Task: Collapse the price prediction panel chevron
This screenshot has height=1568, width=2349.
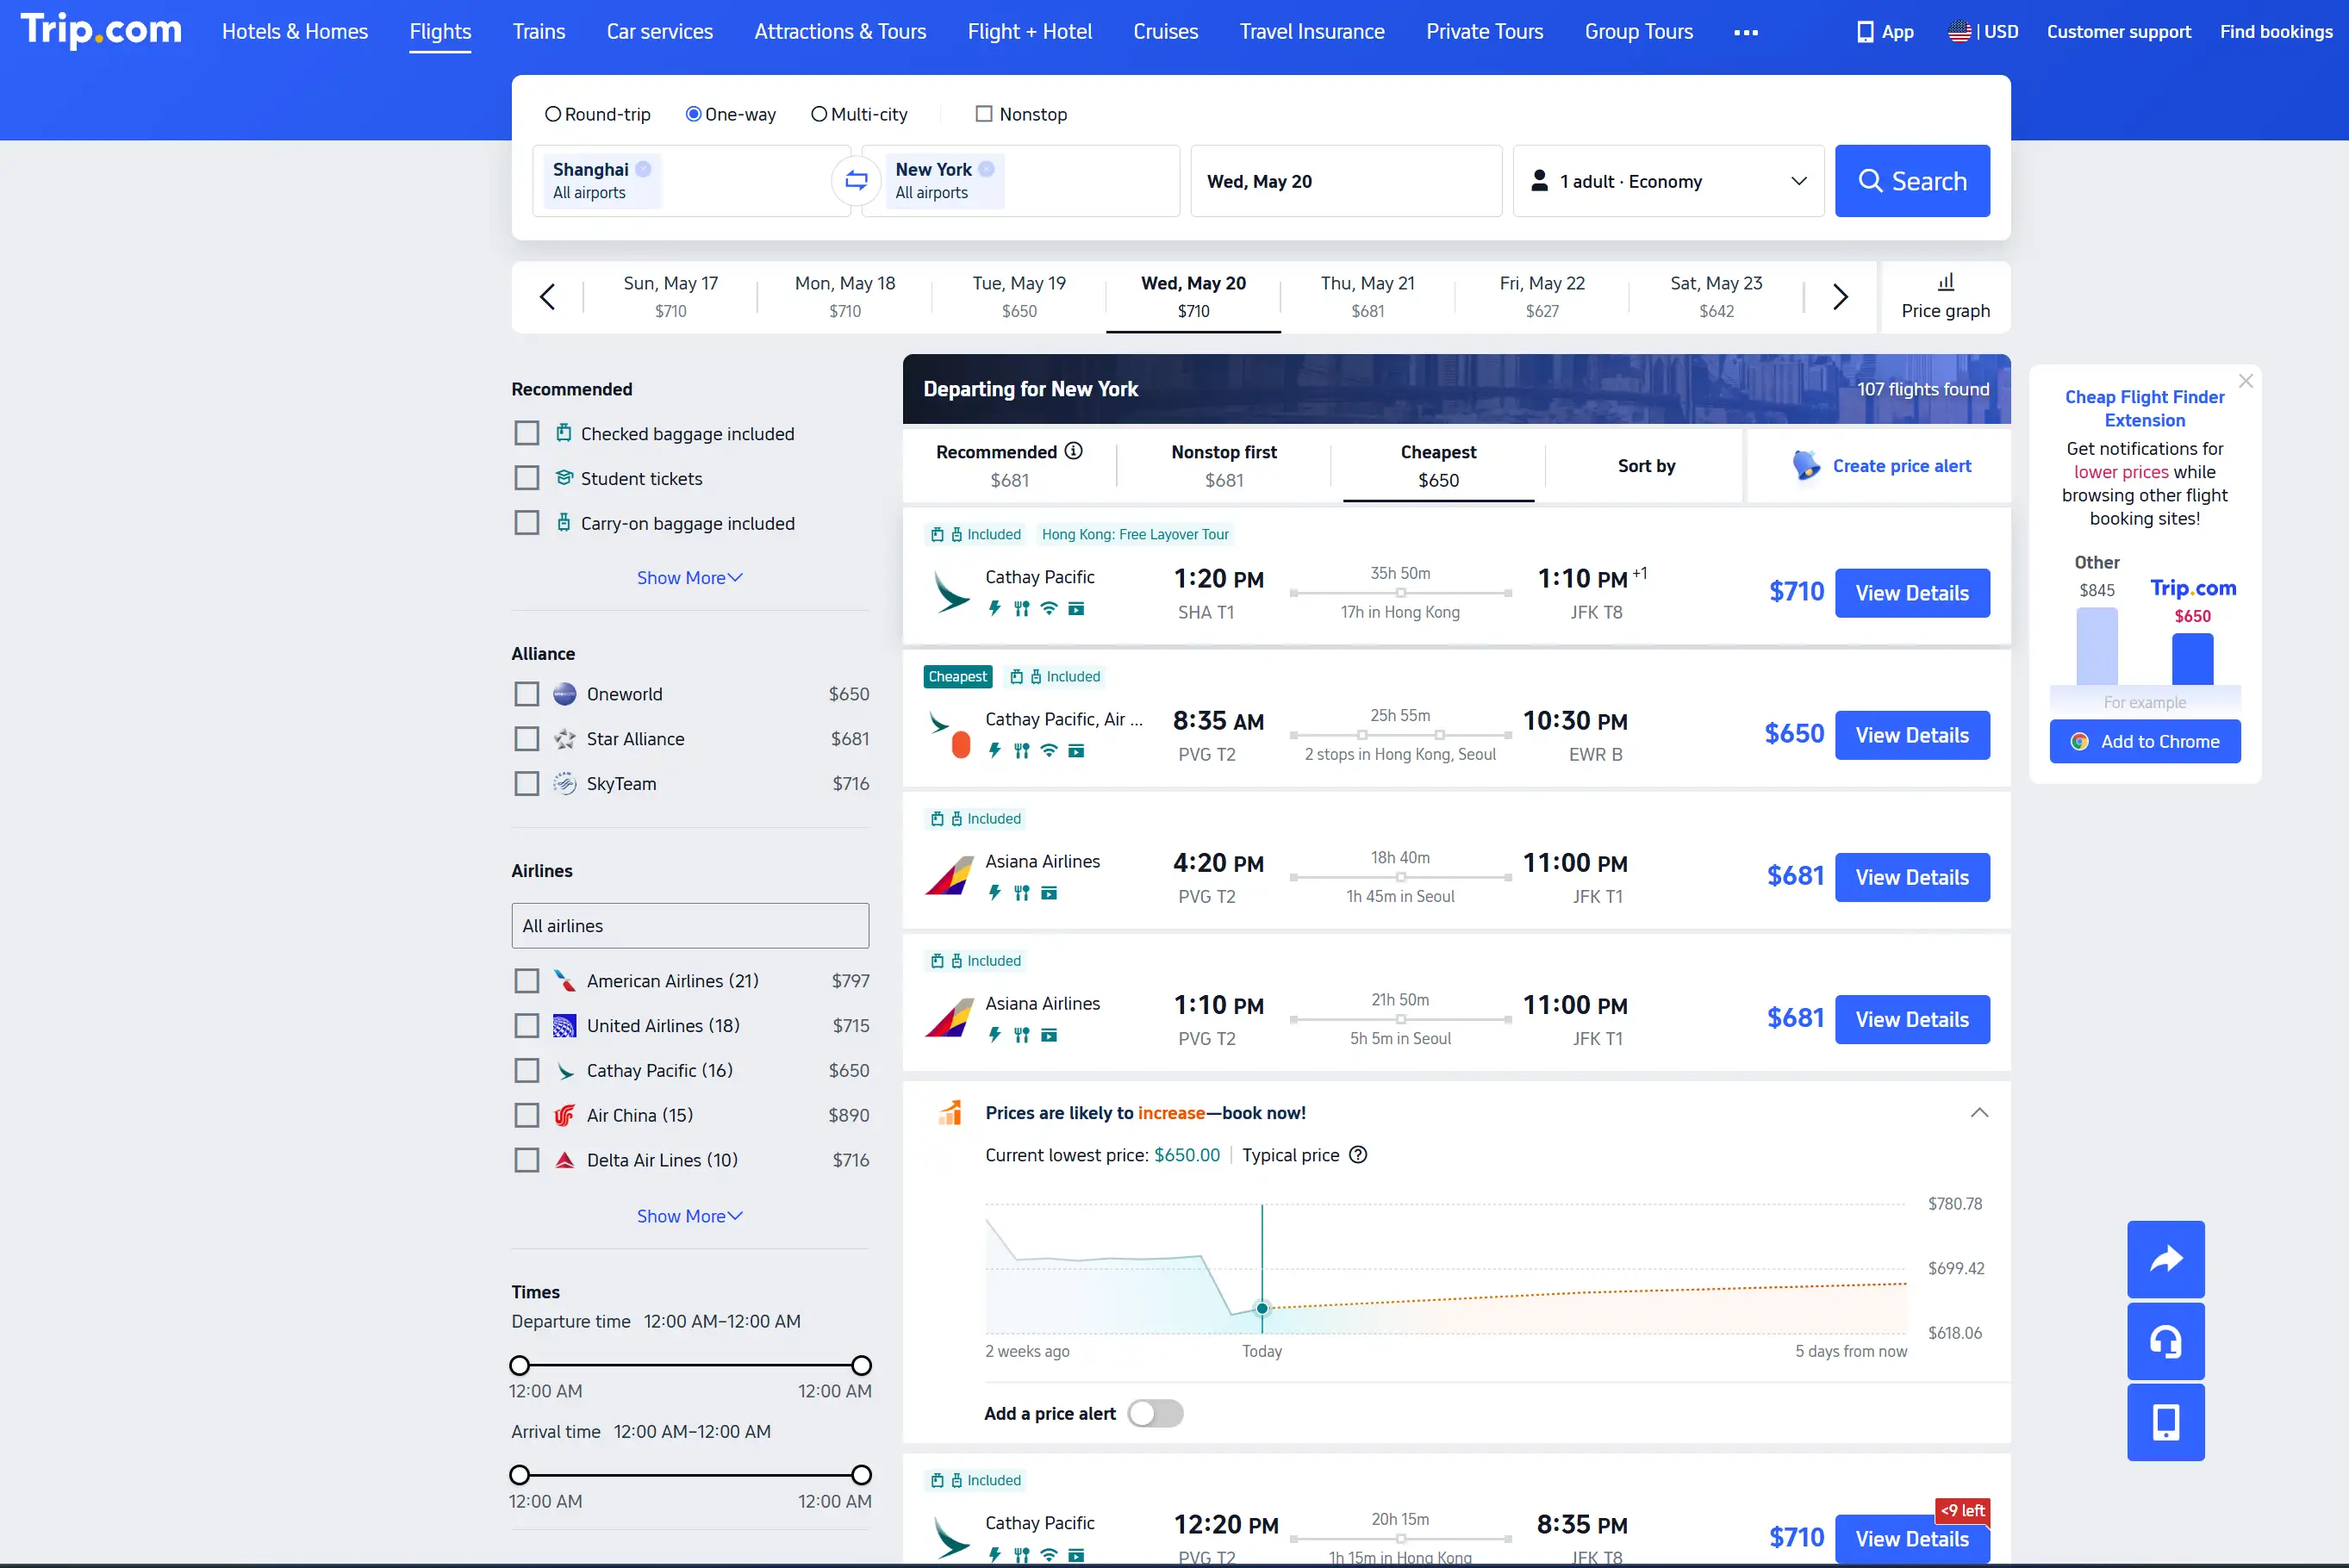Action: pyautogui.click(x=1979, y=1113)
